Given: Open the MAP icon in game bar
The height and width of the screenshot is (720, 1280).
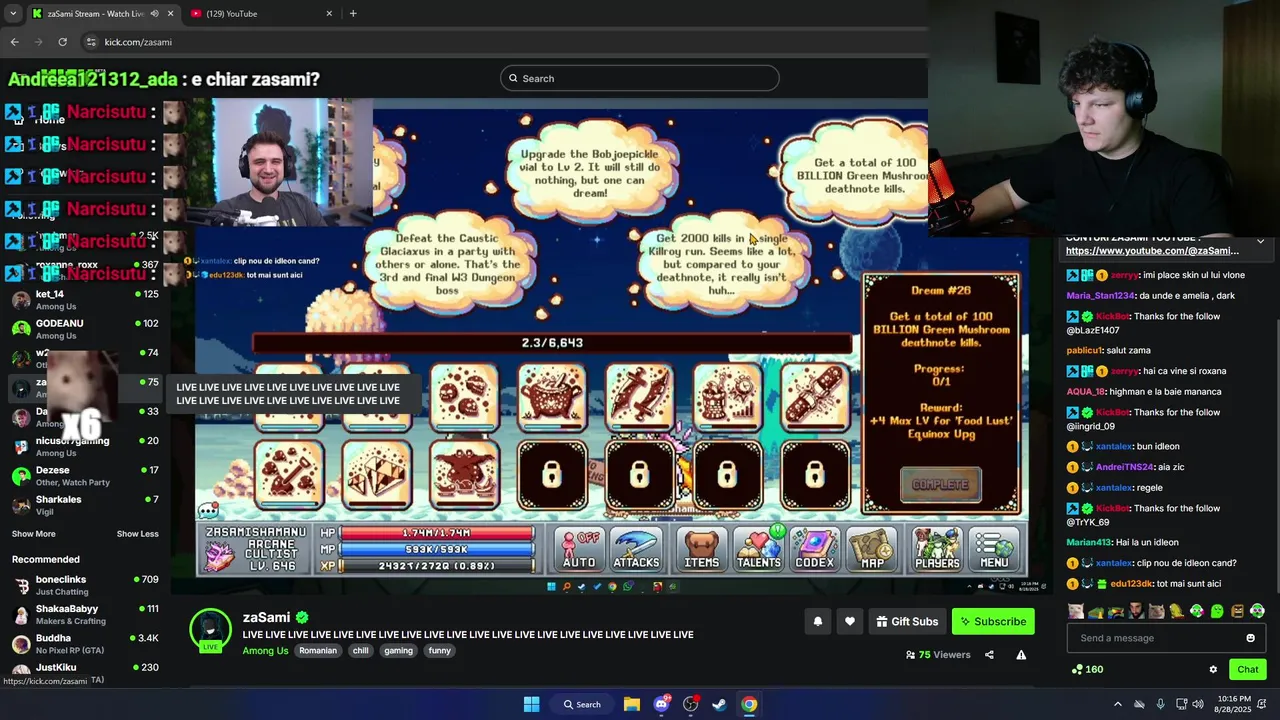Looking at the screenshot, I should point(872,549).
